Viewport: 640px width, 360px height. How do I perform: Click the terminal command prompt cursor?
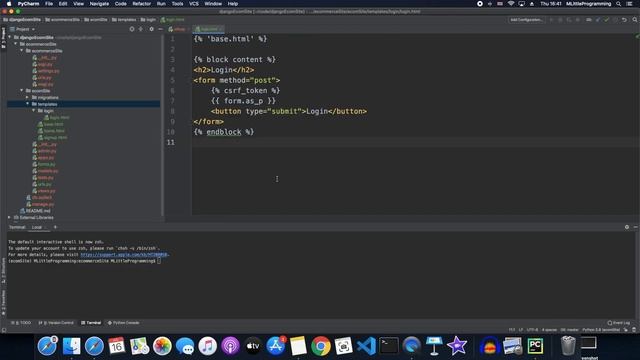[x=159, y=260]
